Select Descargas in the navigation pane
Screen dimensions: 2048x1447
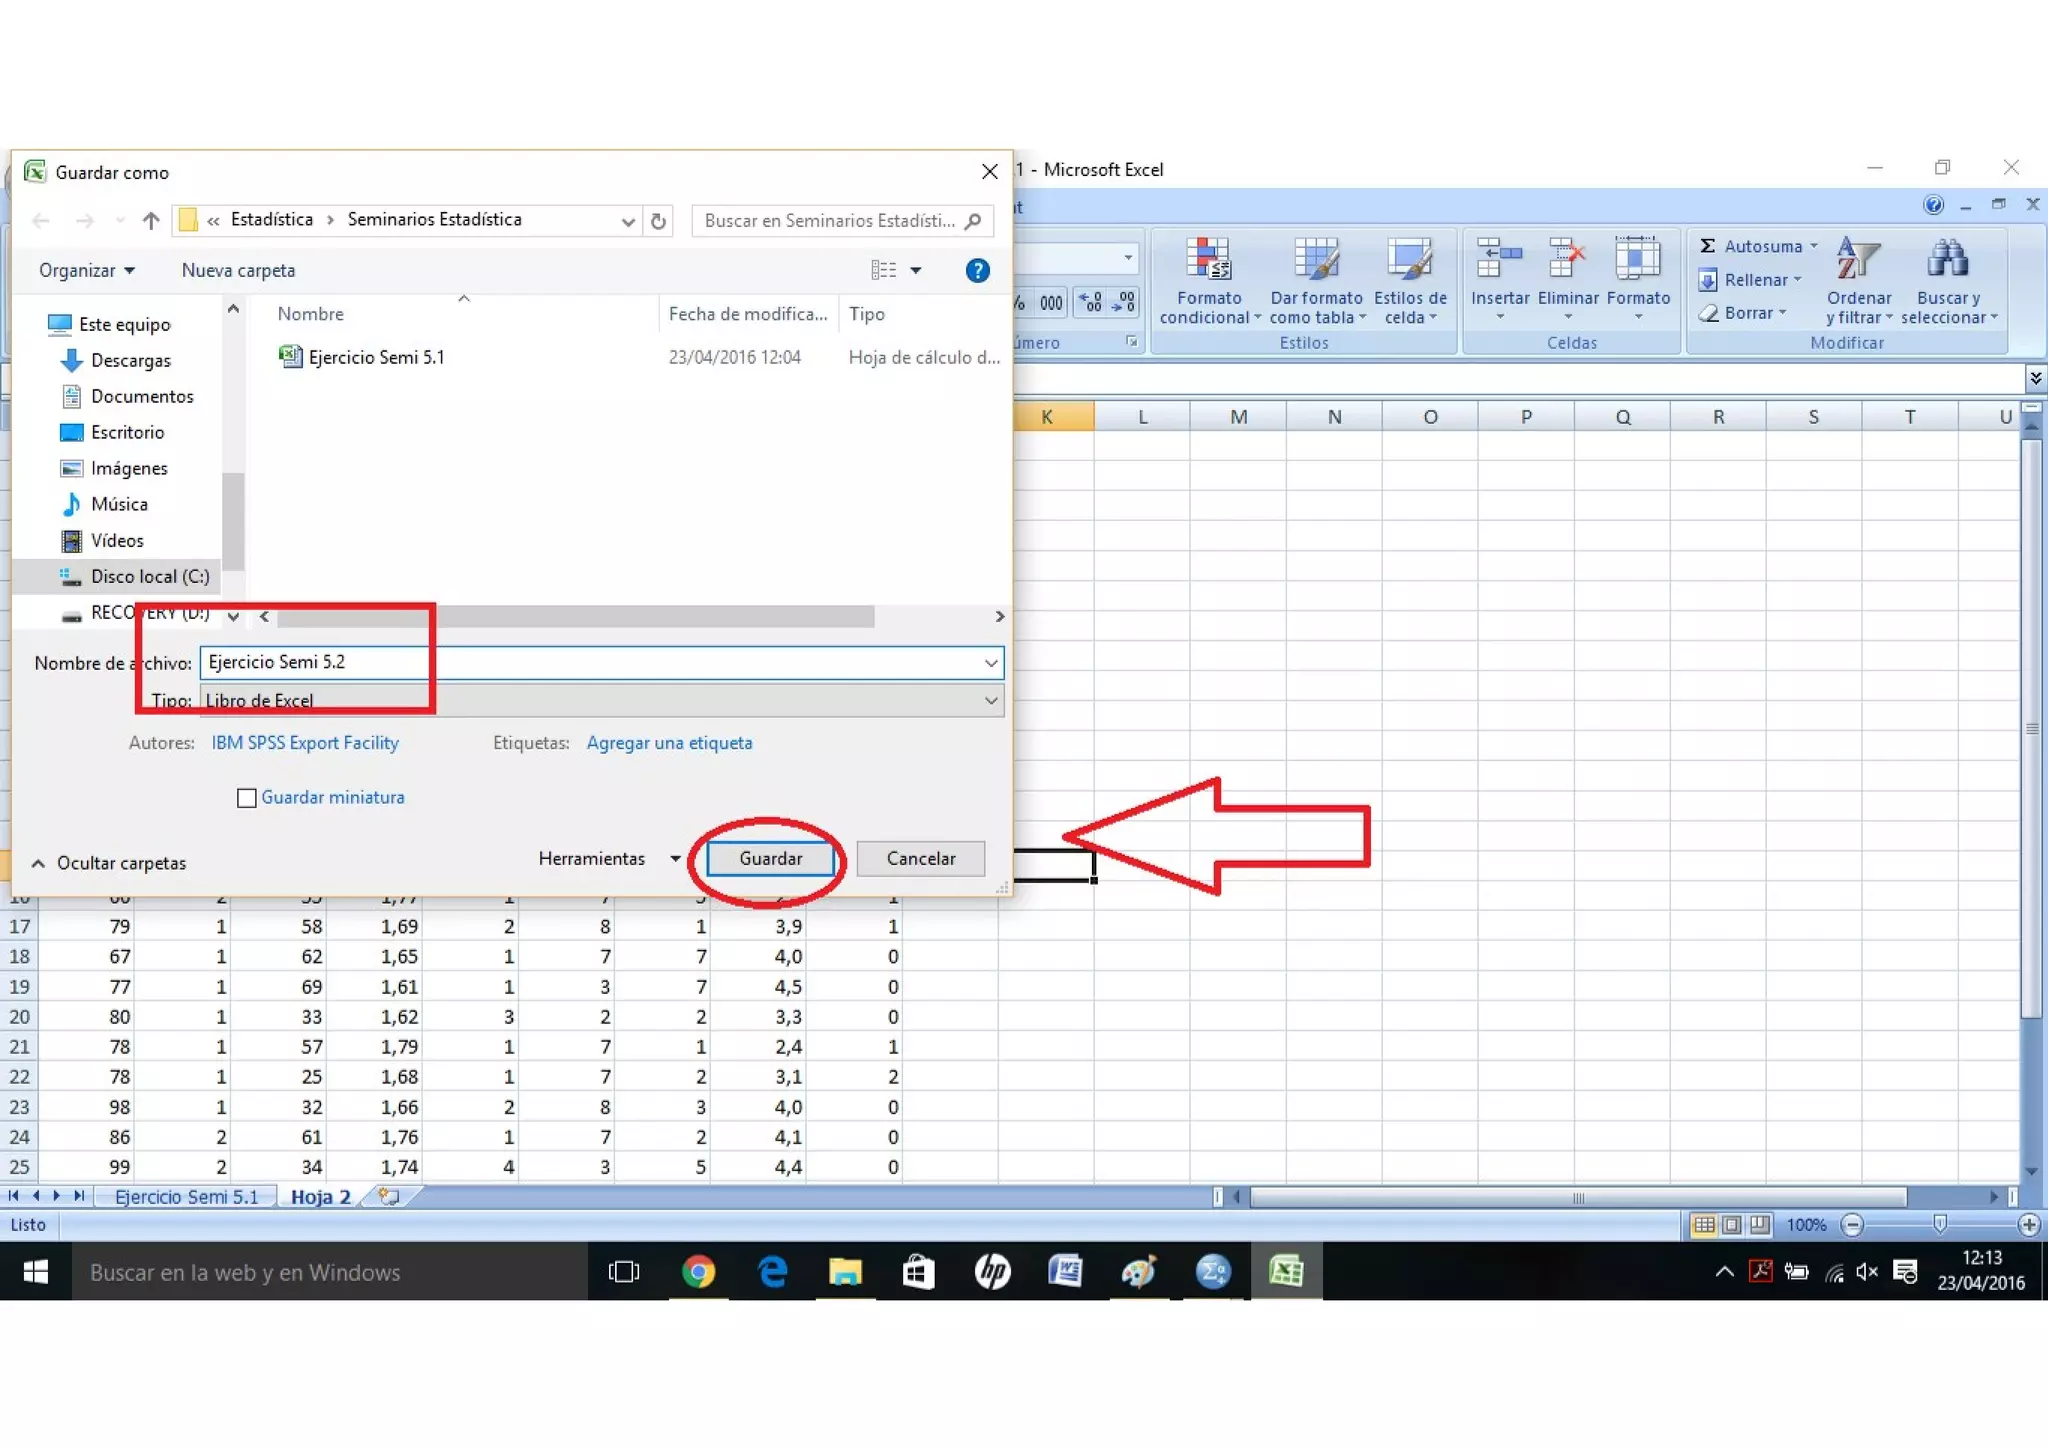(131, 360)
